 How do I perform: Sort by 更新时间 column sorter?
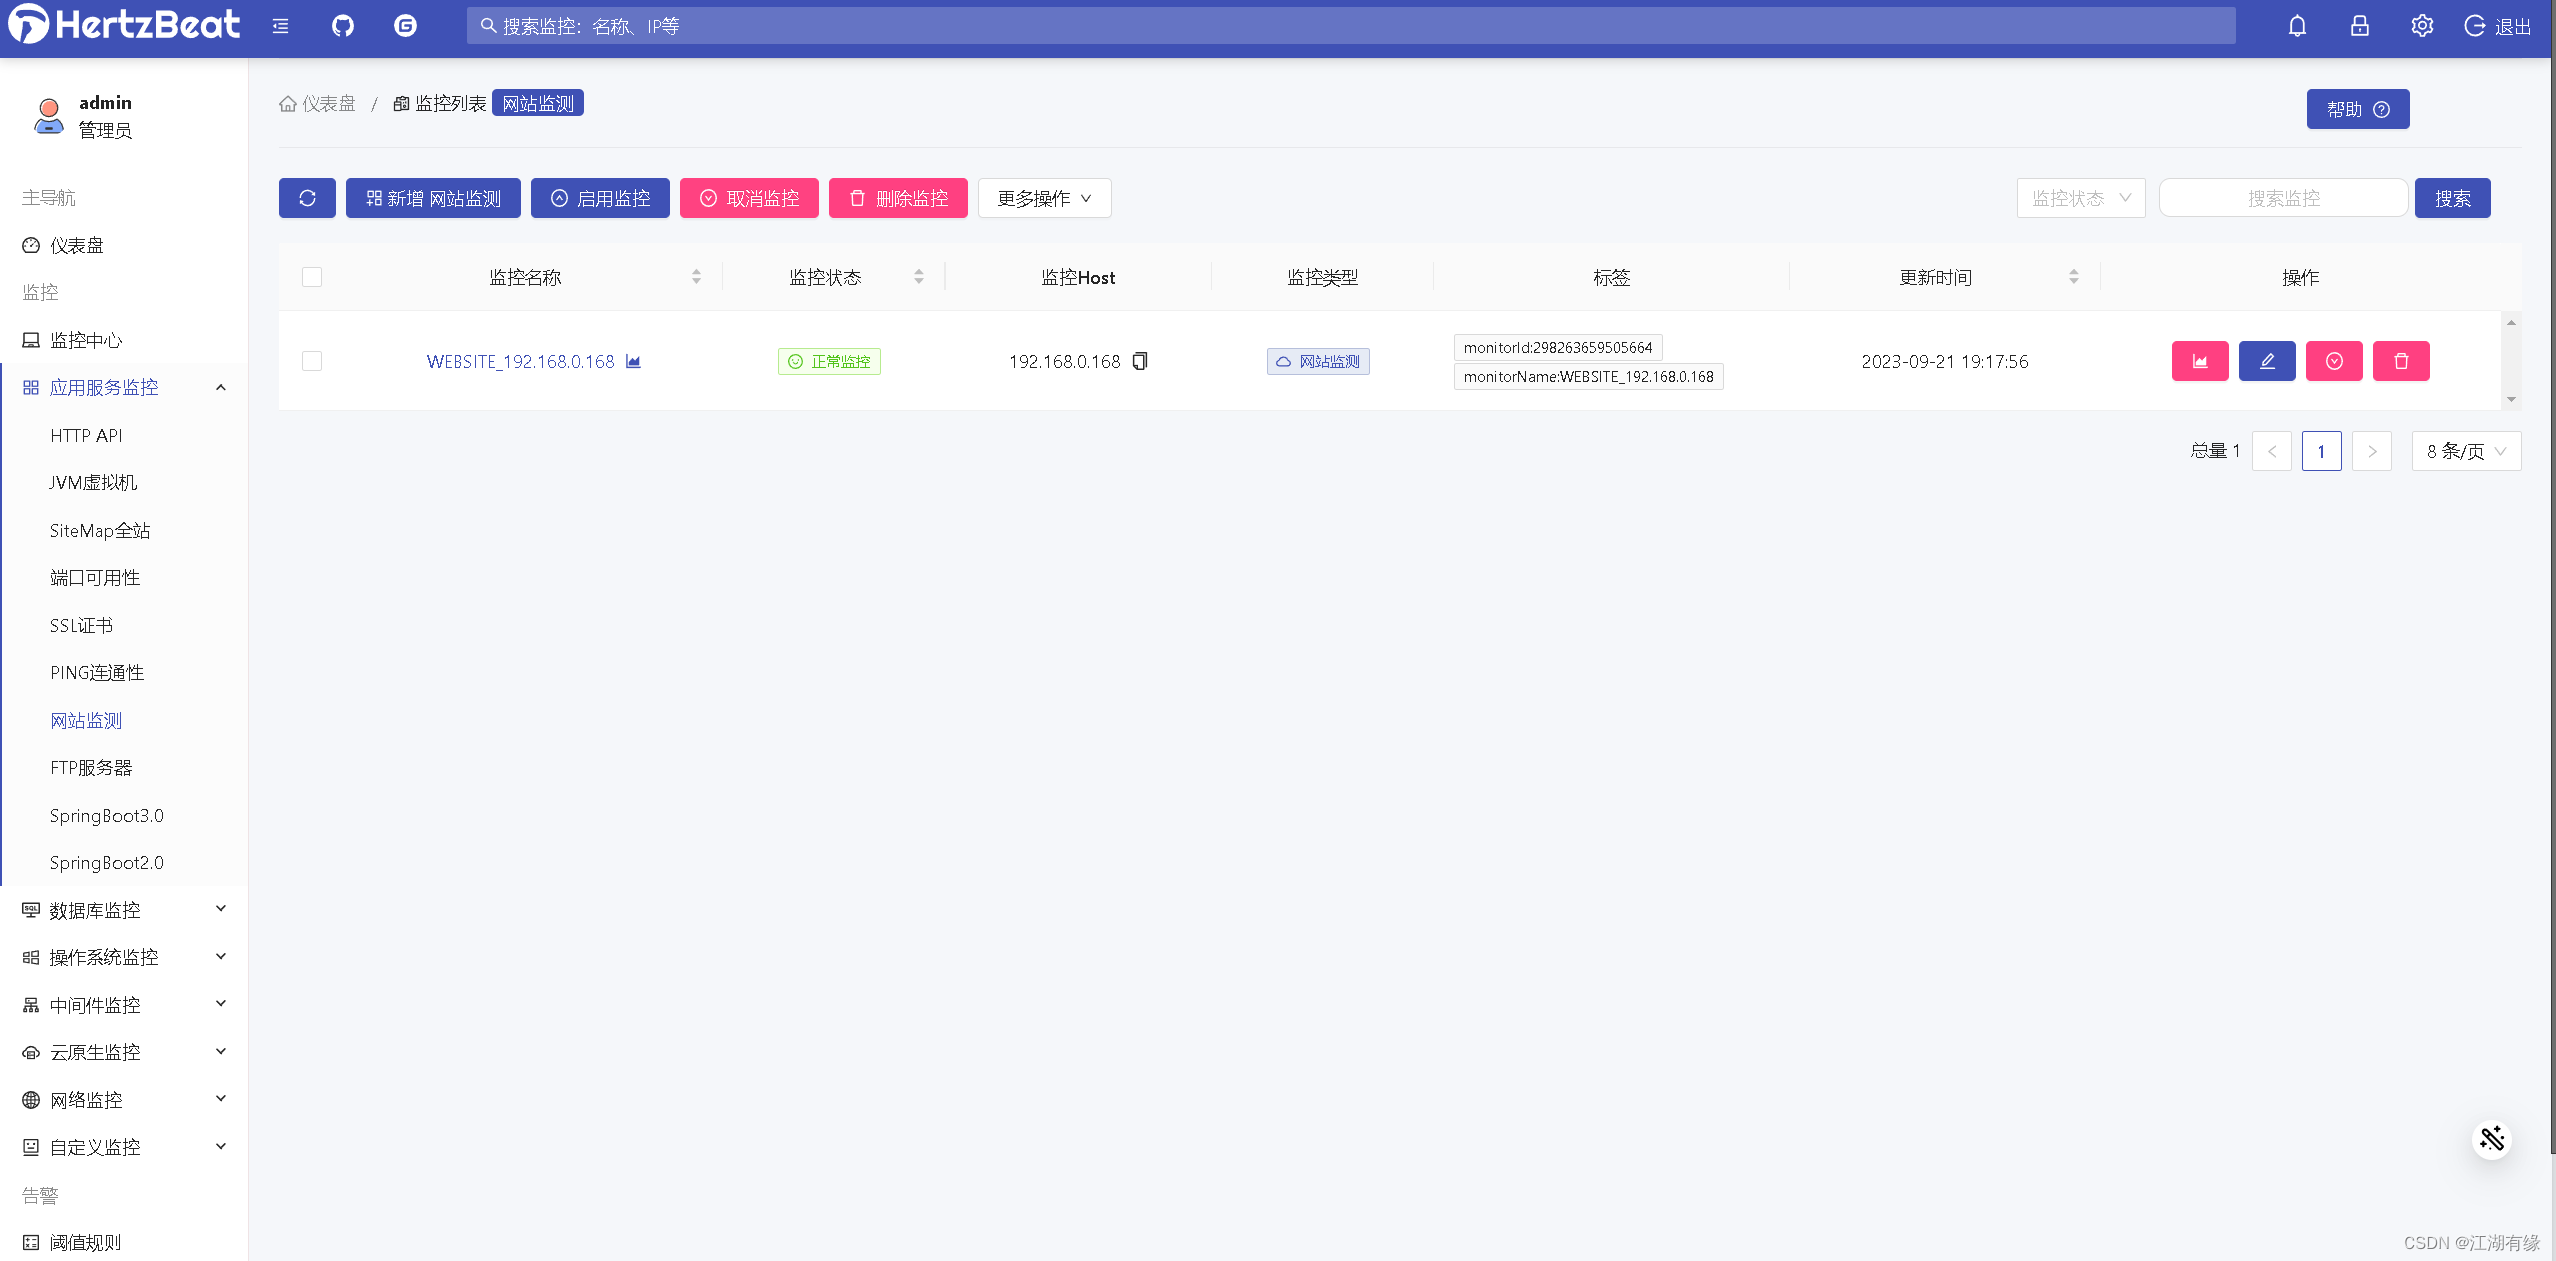[2074, 277]
